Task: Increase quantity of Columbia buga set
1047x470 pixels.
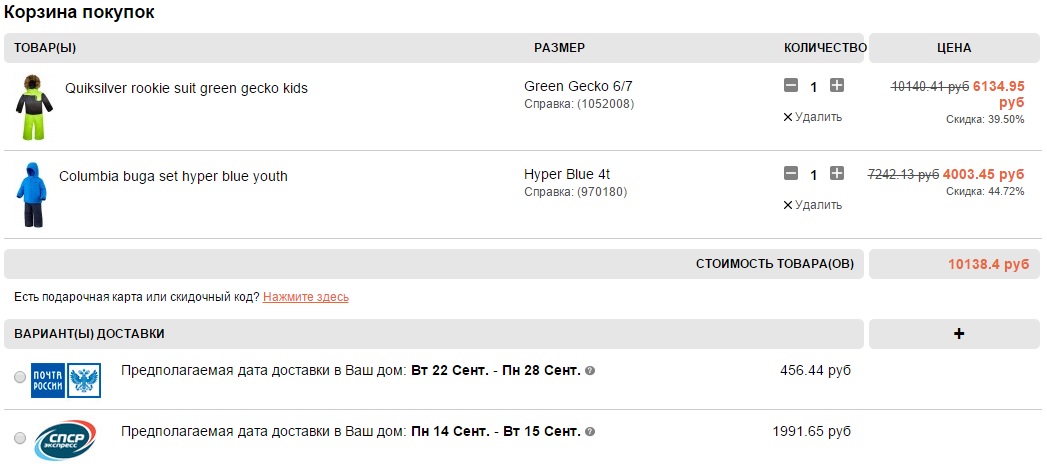Action: [837, 174]
